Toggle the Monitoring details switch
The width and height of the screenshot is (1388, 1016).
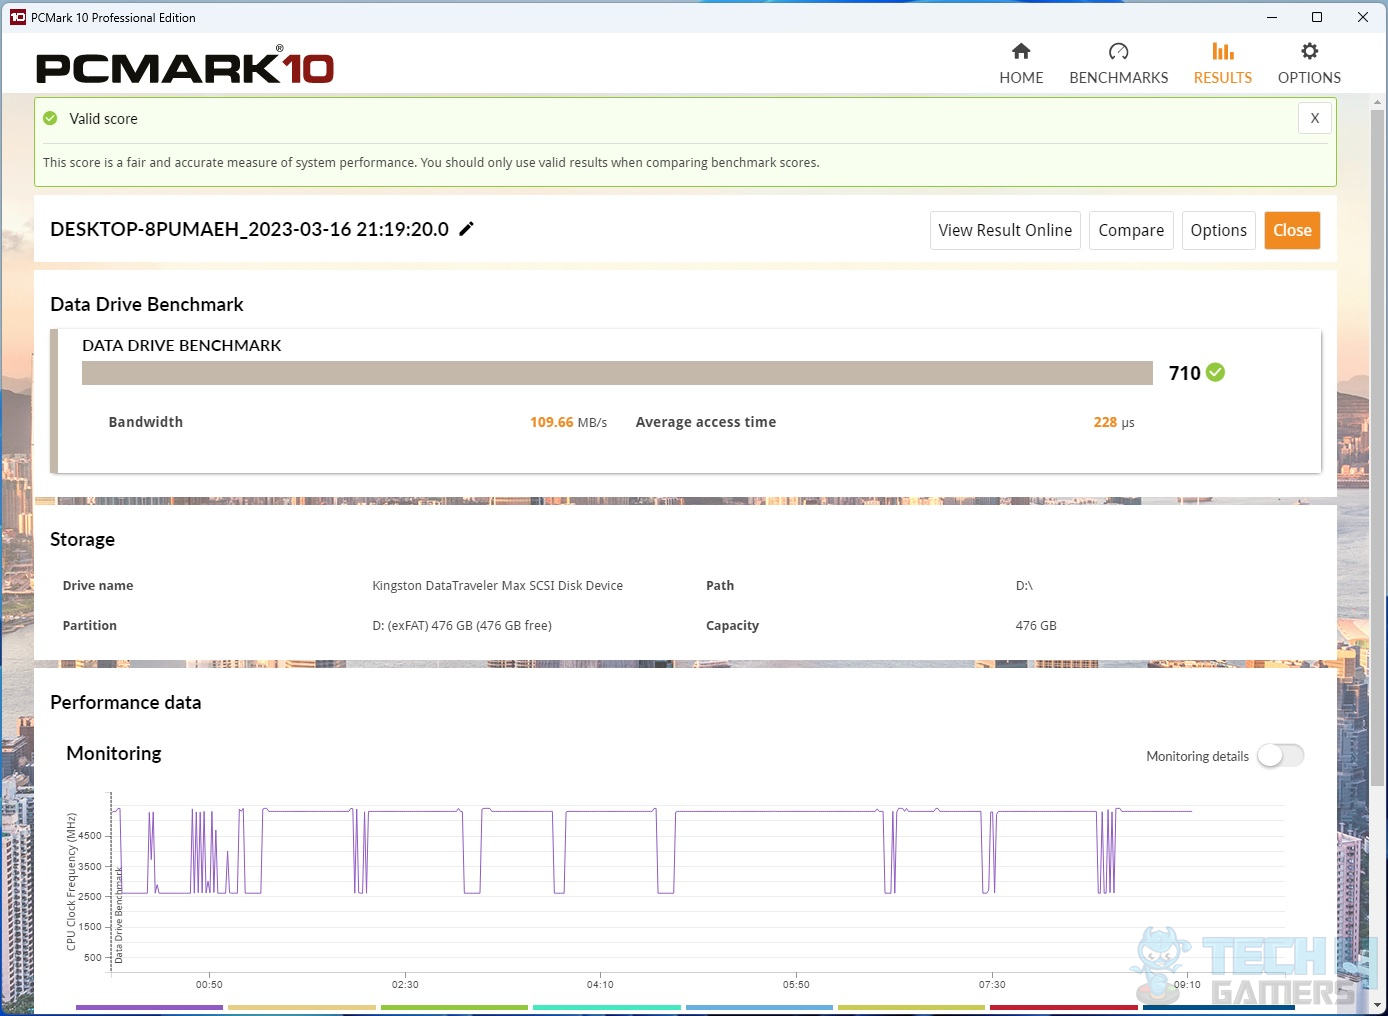coord(1281,756)
